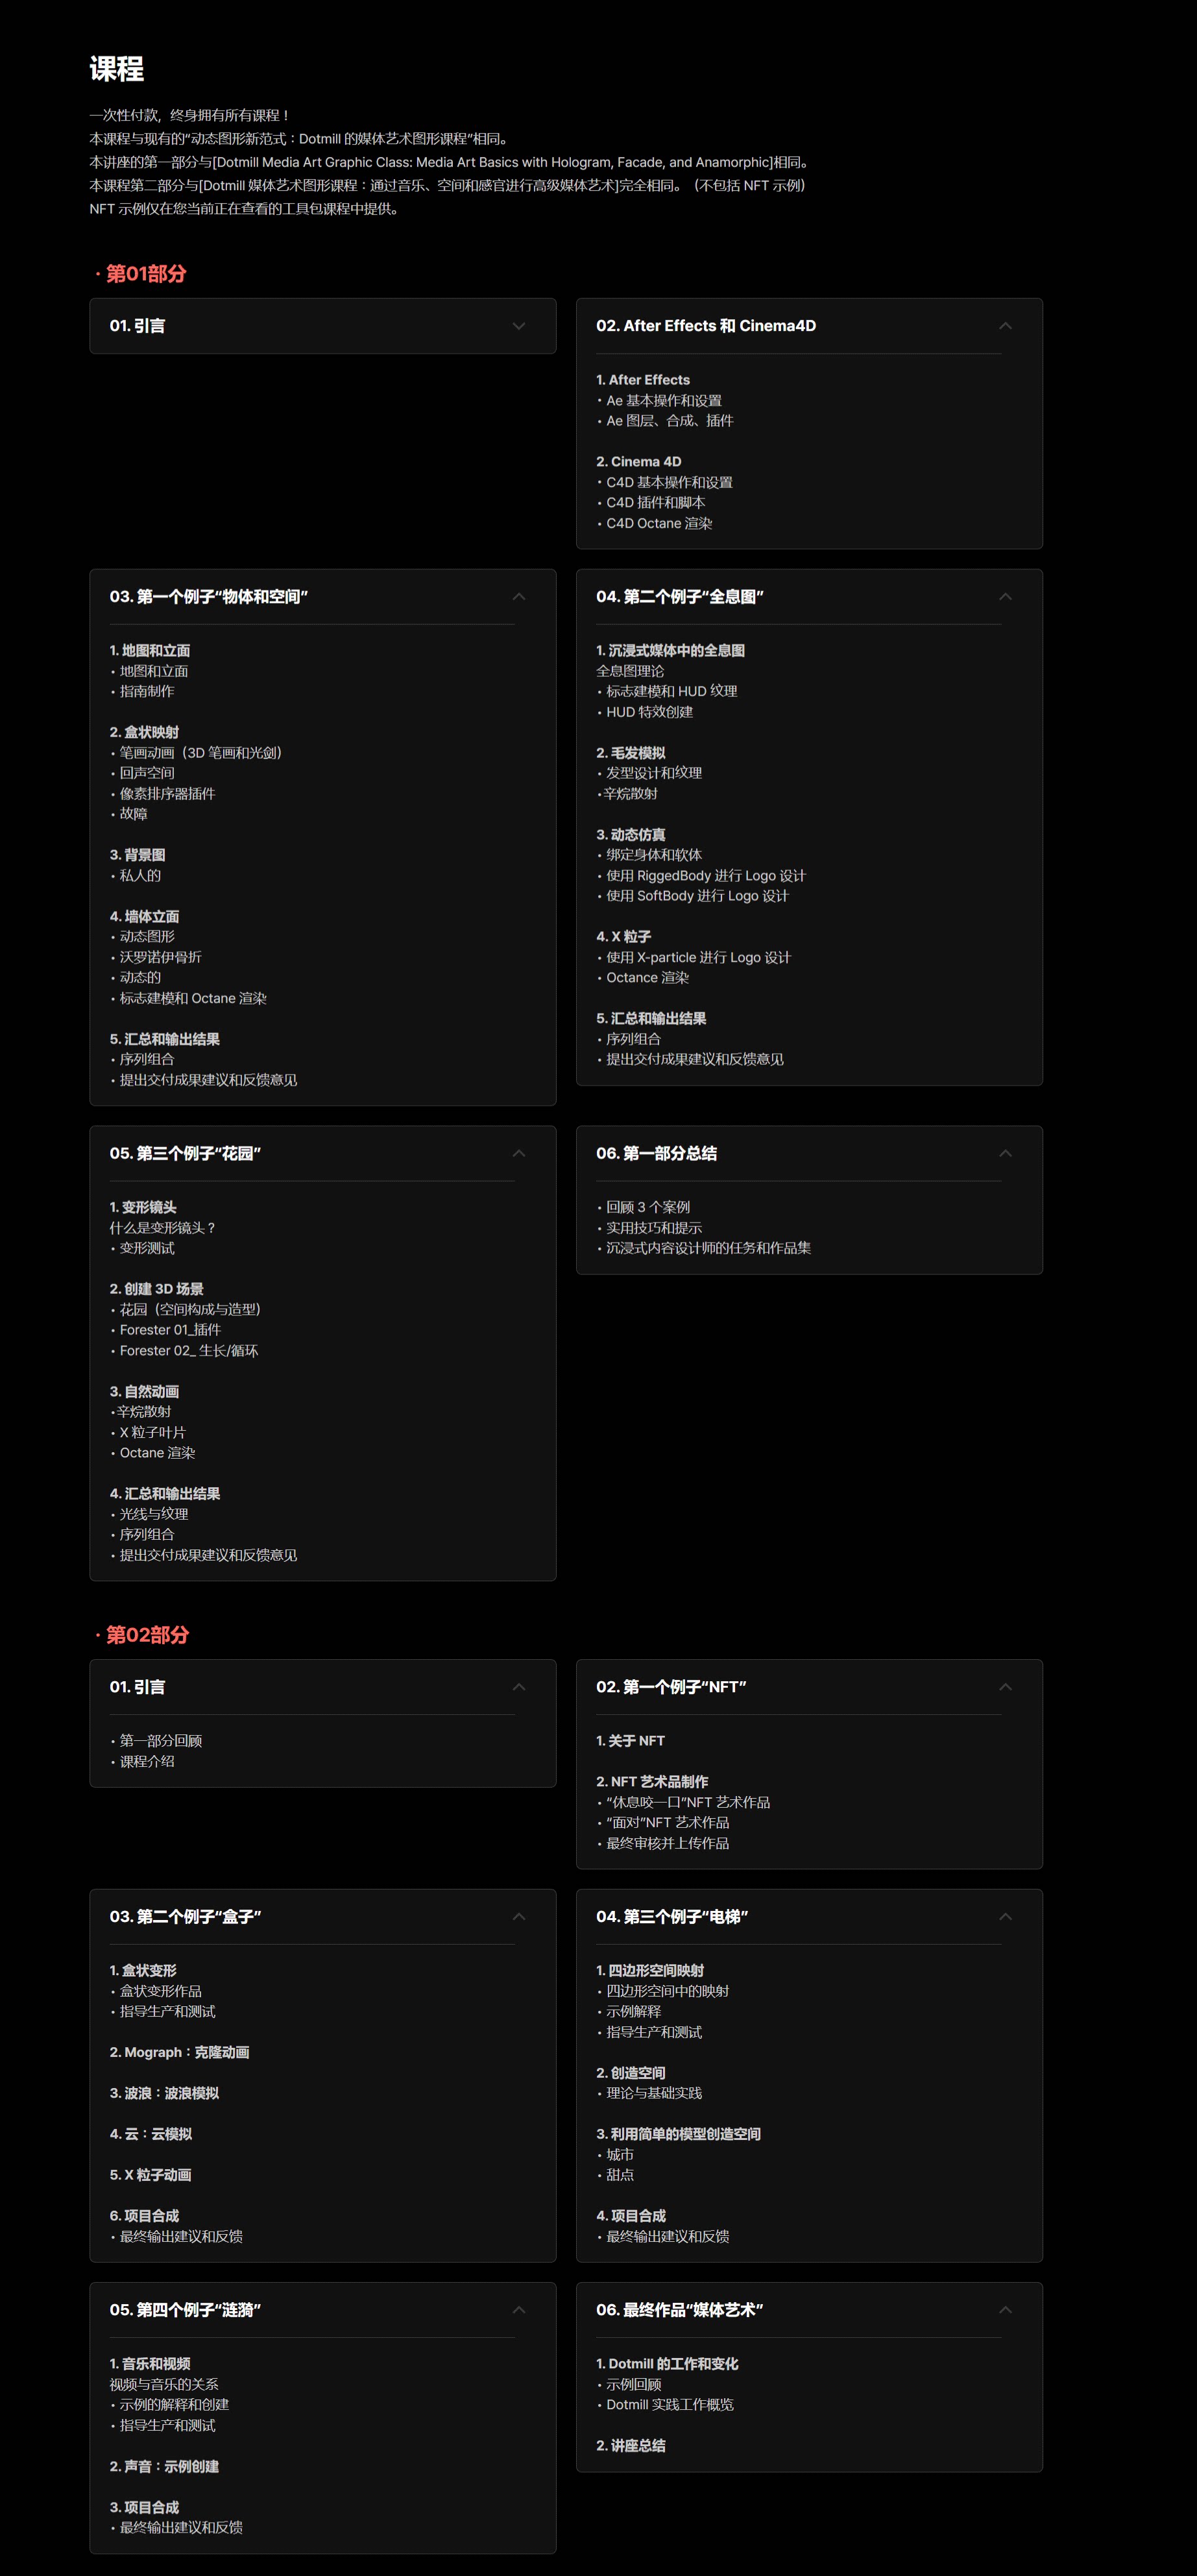
Task: Click the 06. 第一部分总结 header title
Action: pos(656,1153)
